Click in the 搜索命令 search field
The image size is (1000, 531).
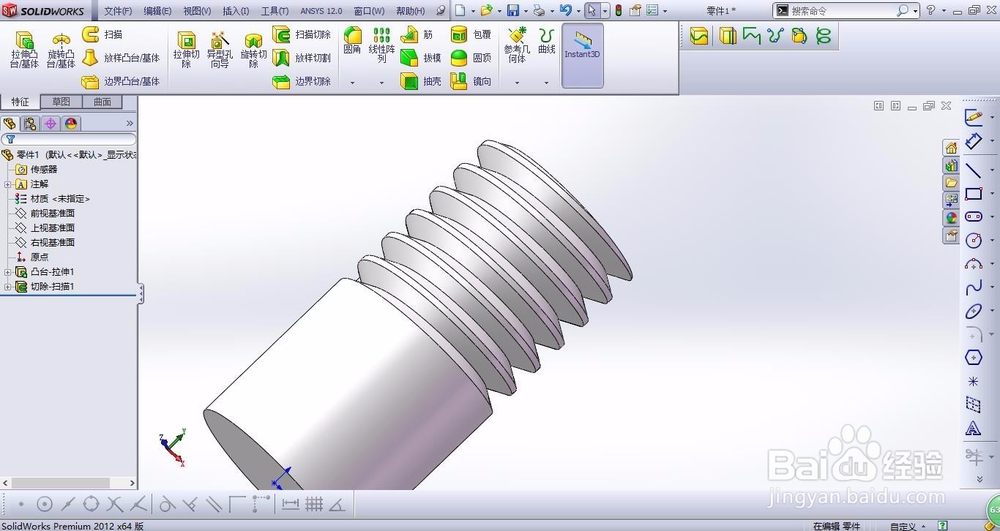[843, 11]
